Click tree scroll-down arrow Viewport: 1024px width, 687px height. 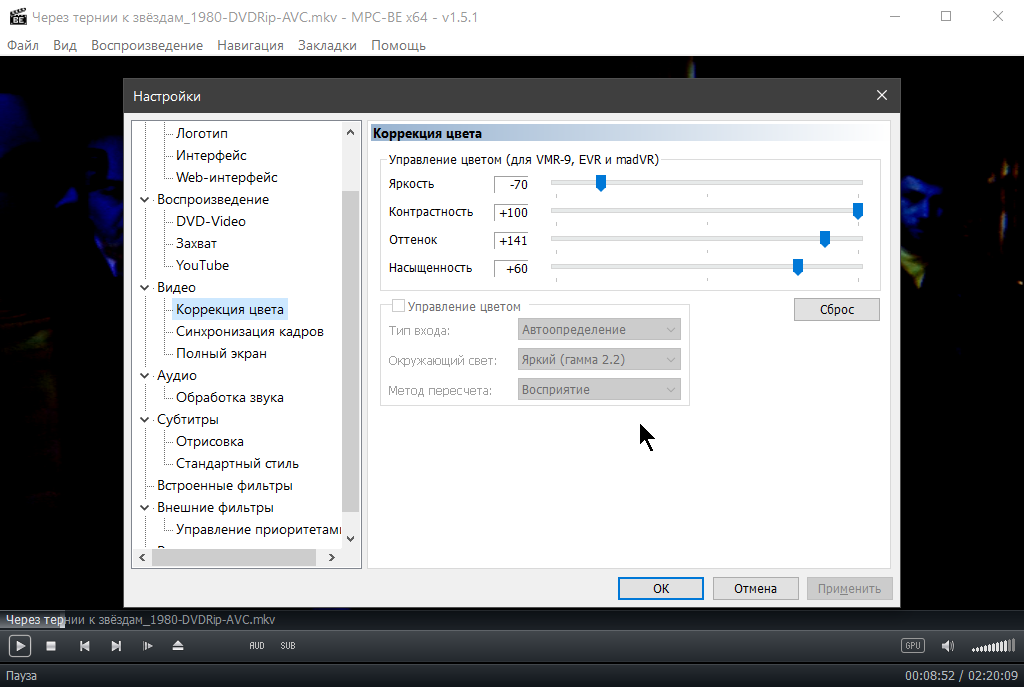[x=351, y=539]
